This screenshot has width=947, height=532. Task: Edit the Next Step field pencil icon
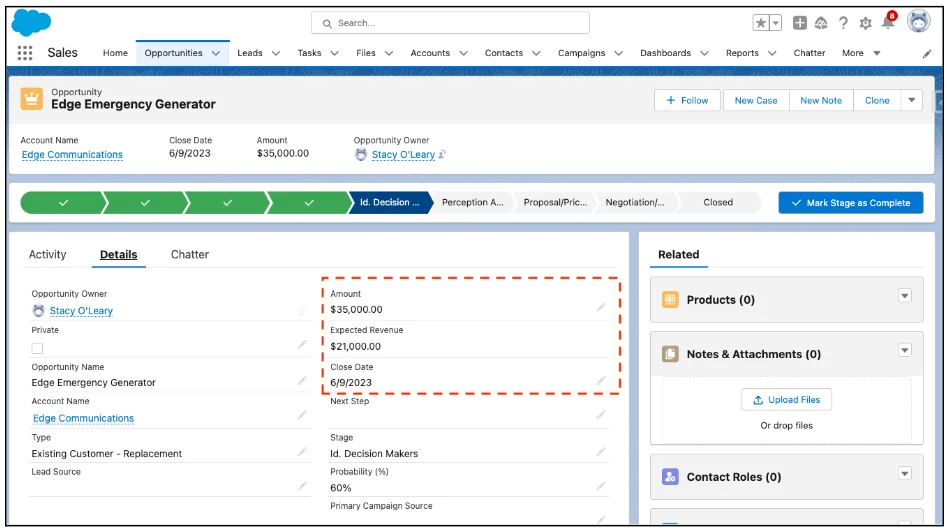(601, 415)
